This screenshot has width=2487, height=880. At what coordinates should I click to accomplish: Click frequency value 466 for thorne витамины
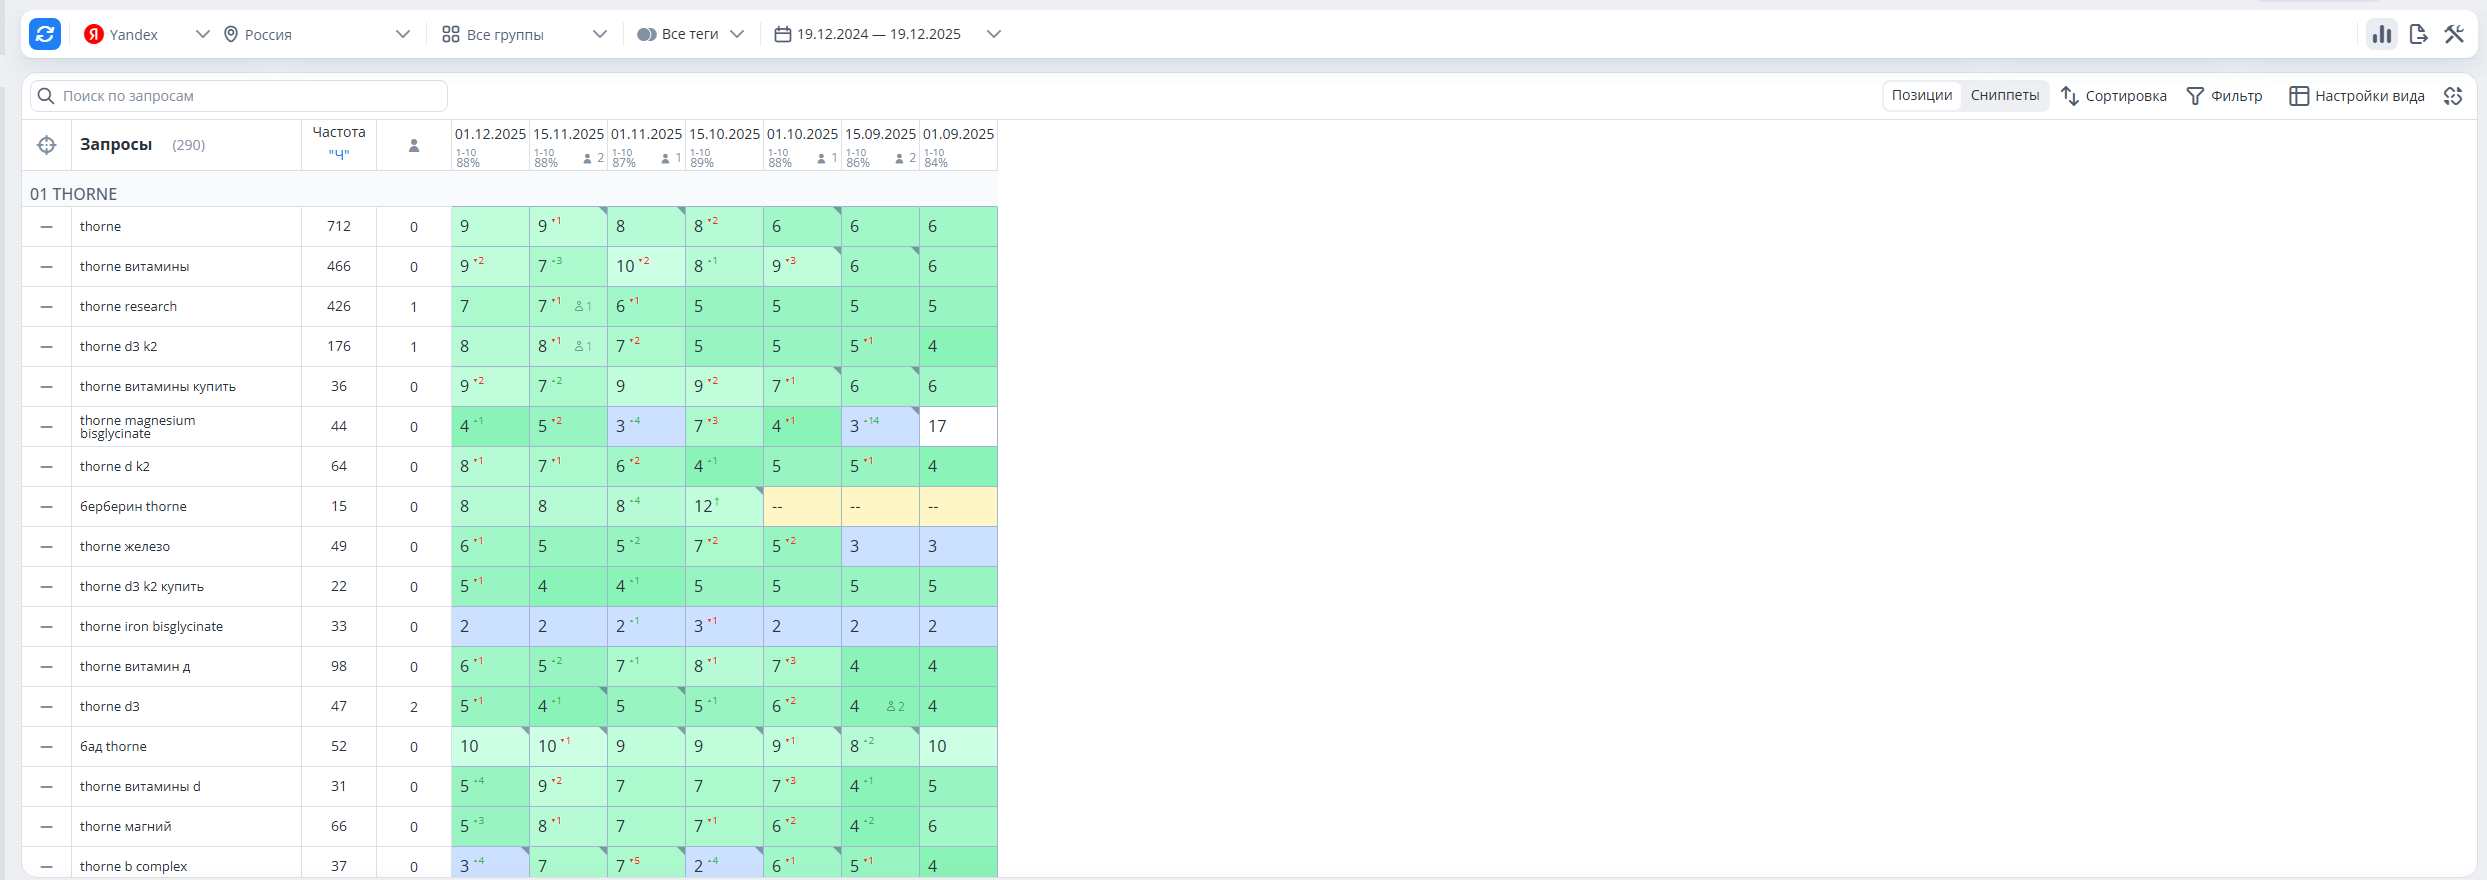point(339,267)
